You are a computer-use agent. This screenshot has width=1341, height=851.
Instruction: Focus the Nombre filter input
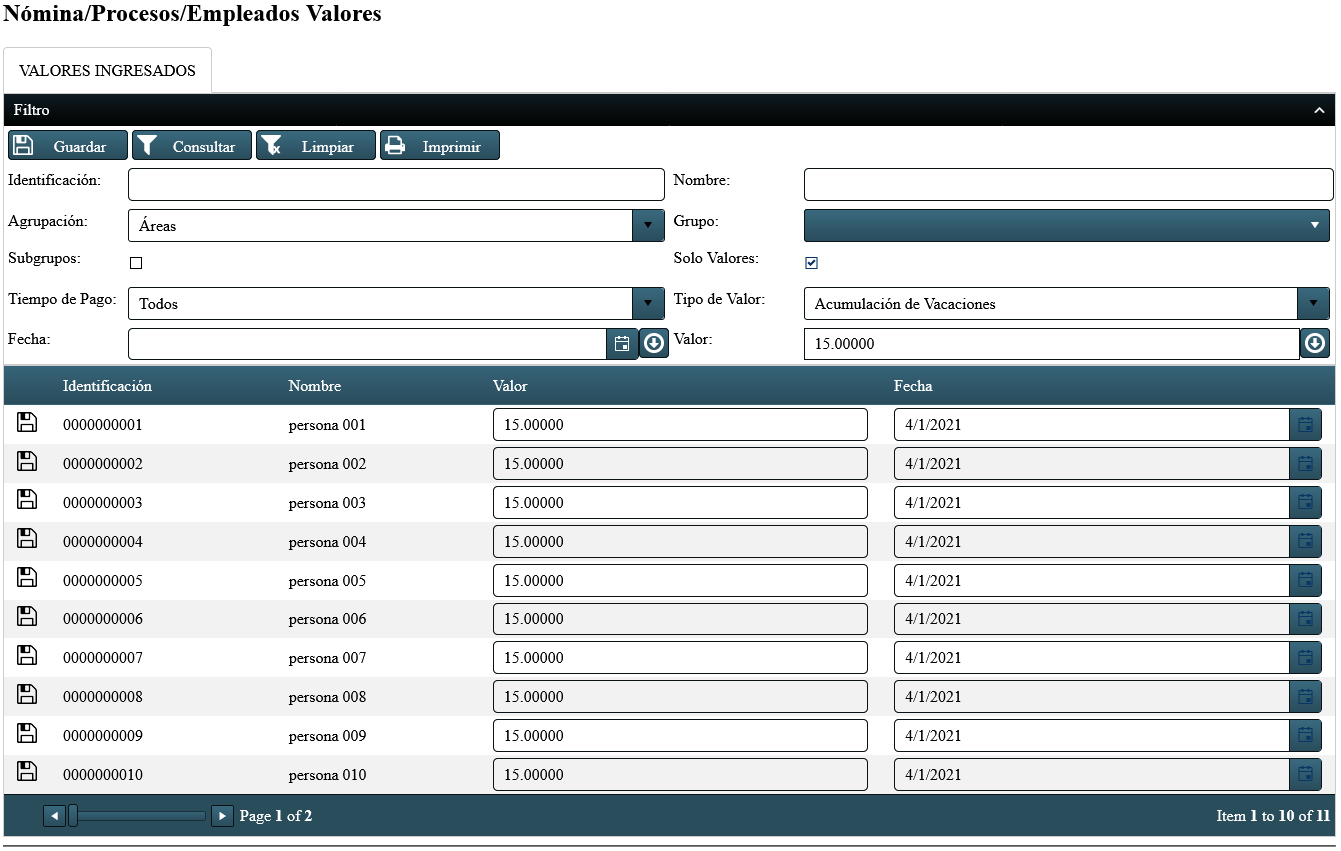(1069, 185)
